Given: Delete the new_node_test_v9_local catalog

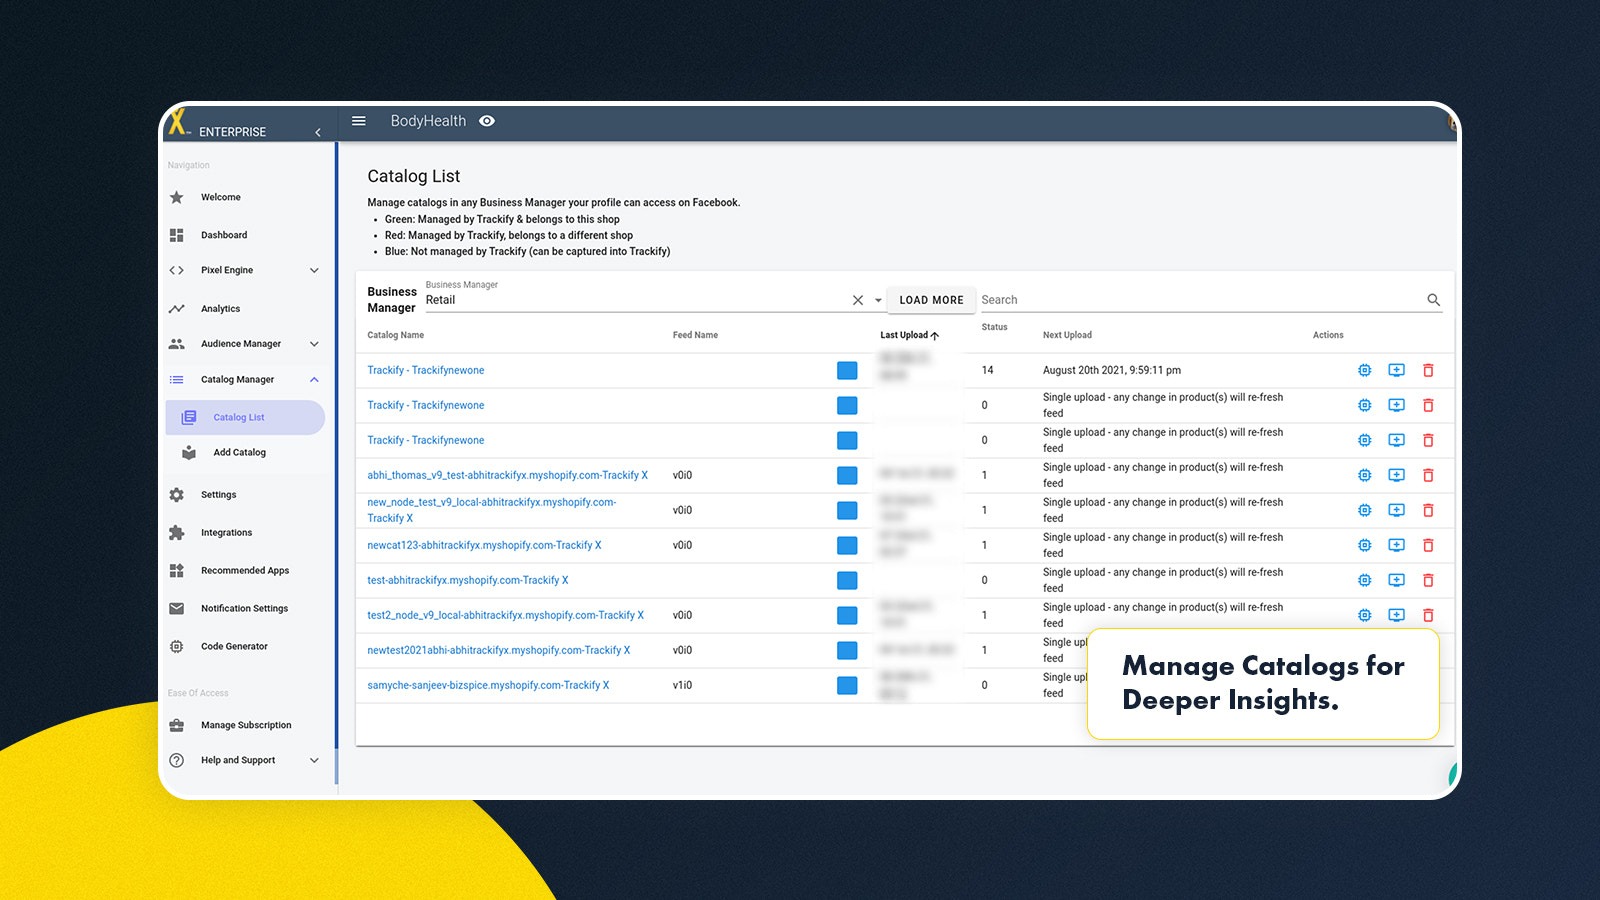Looking at the screenshot, I should tap(1428, 510).
